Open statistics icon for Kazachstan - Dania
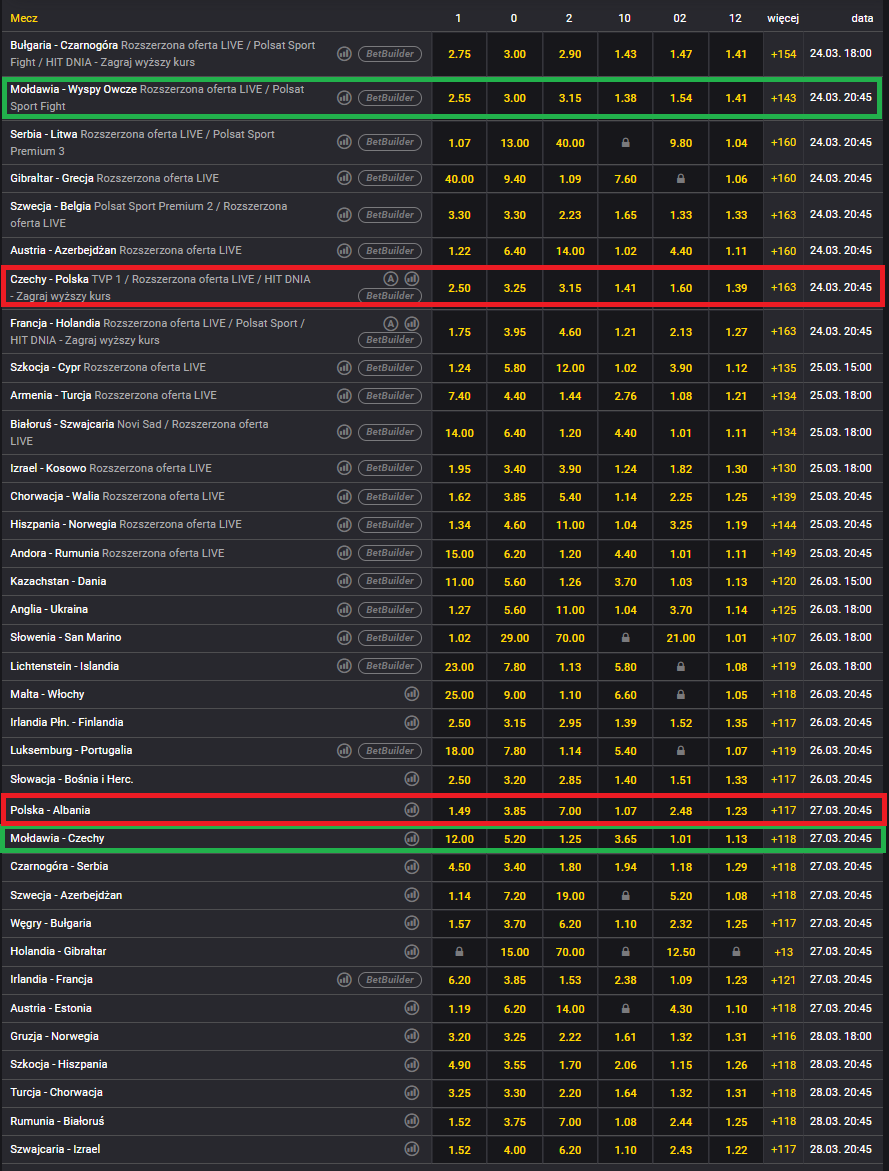Viewport: 889px width, 1171px height. [344, 581]
